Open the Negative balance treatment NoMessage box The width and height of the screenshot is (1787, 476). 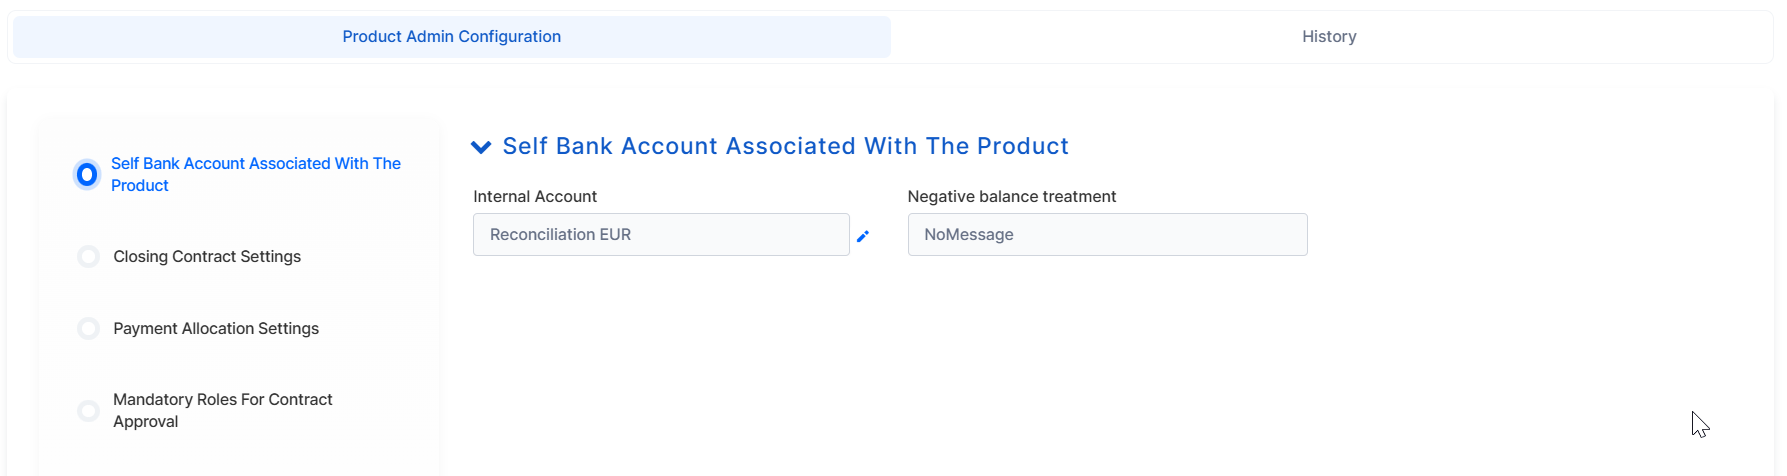tap(1107, 235)
